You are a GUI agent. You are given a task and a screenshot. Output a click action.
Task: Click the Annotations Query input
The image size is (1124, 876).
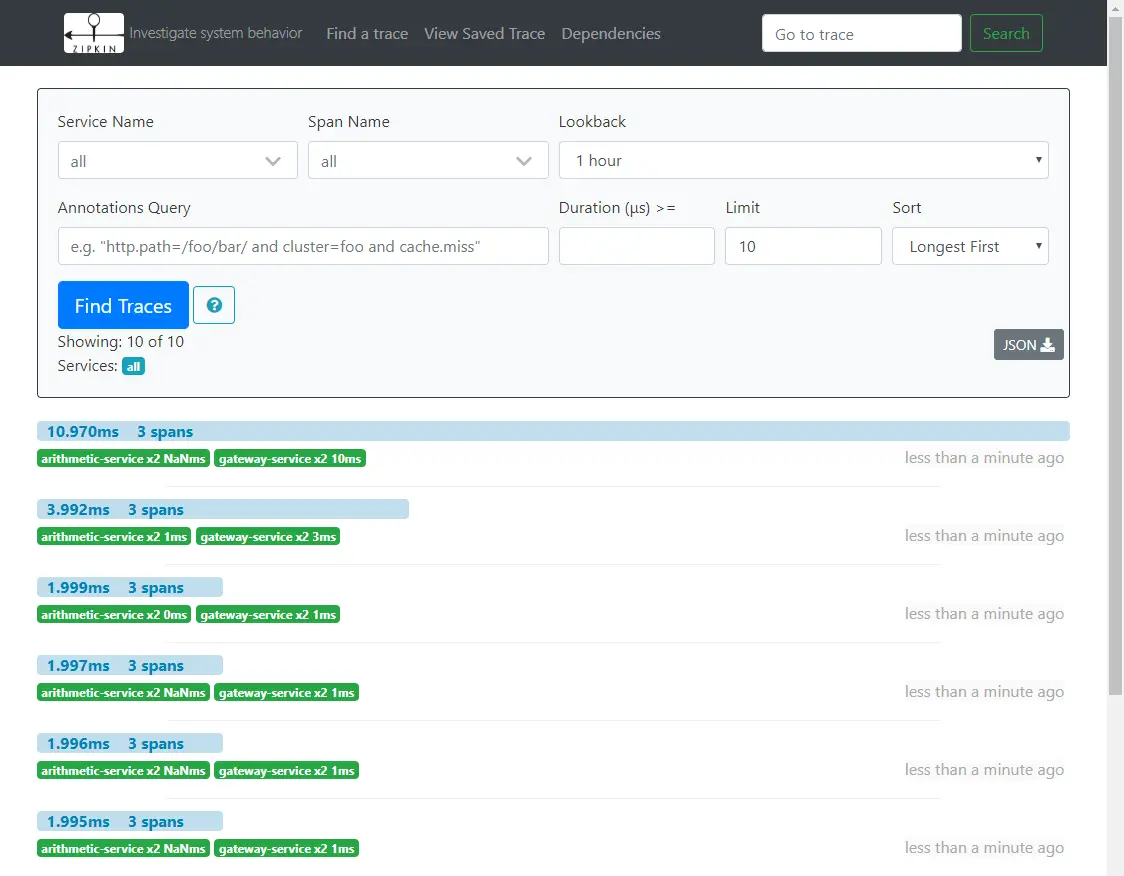(x=303, y=247)
